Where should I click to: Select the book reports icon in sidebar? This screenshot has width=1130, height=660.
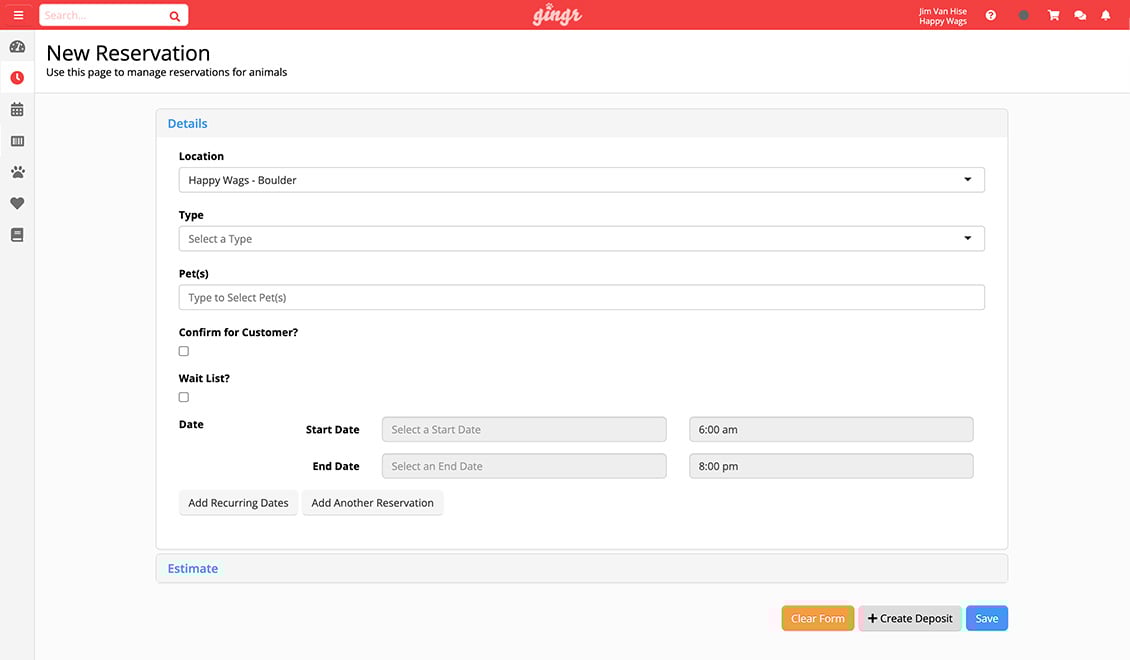coord(17,234)
